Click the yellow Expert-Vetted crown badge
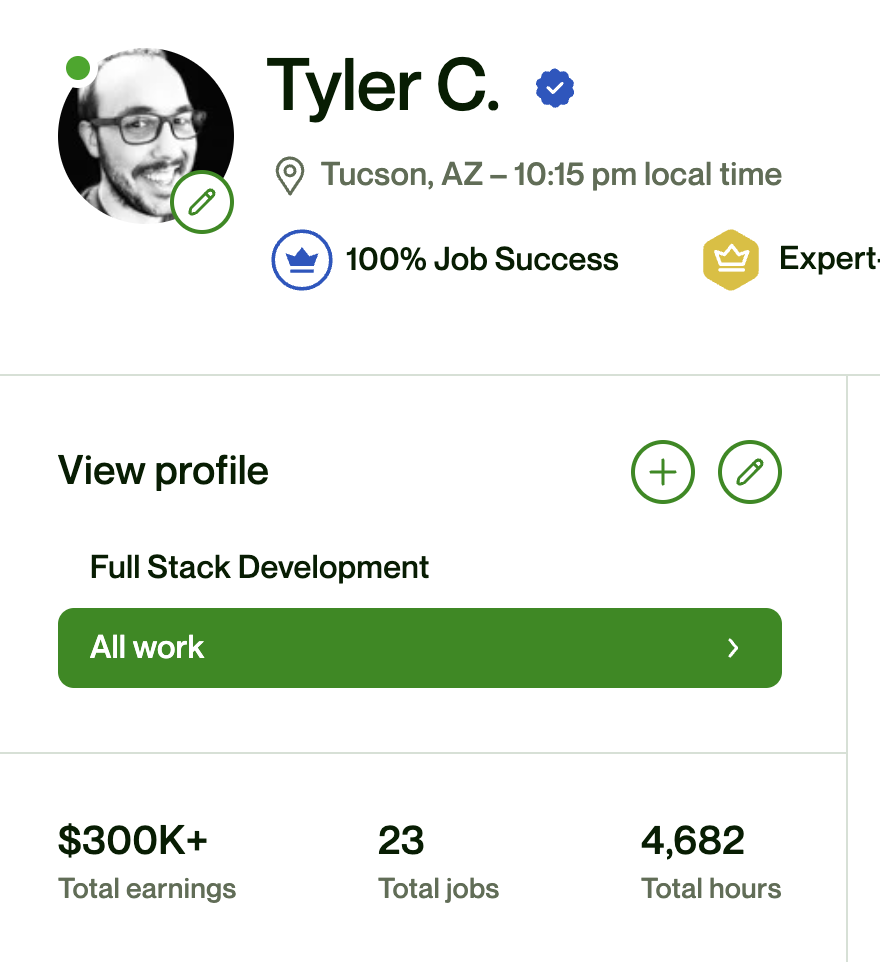 [731, 259]
